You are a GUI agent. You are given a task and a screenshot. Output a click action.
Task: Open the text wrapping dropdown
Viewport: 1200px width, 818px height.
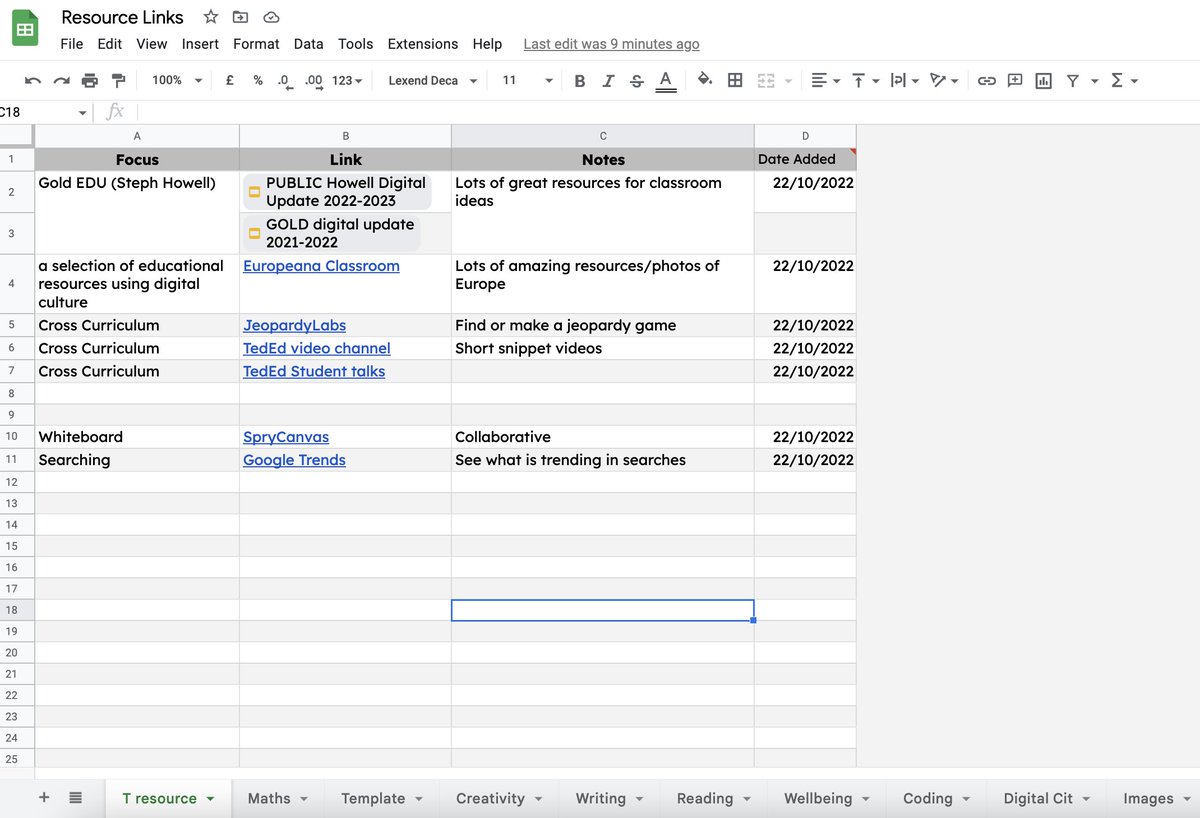tap(903, 80)
